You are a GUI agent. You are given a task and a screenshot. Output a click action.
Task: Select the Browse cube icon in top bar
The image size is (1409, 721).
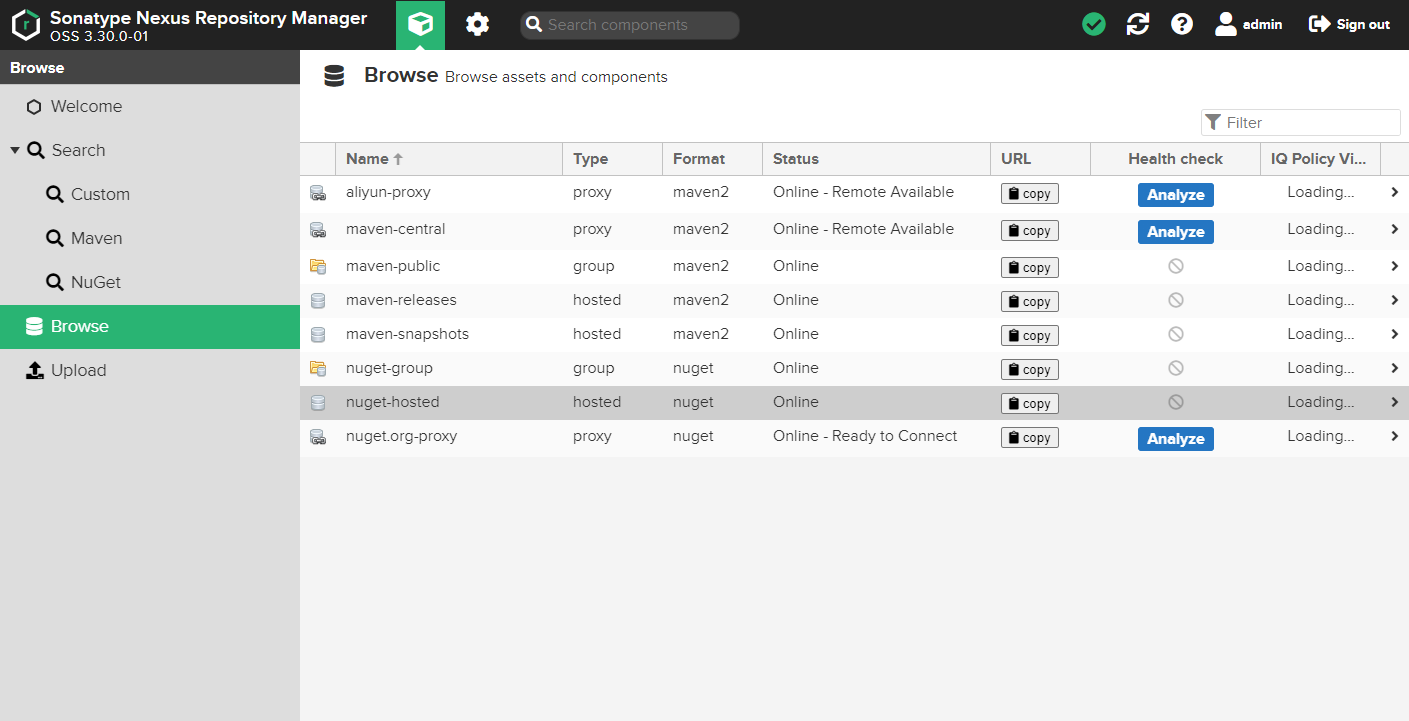pos(420,24)
